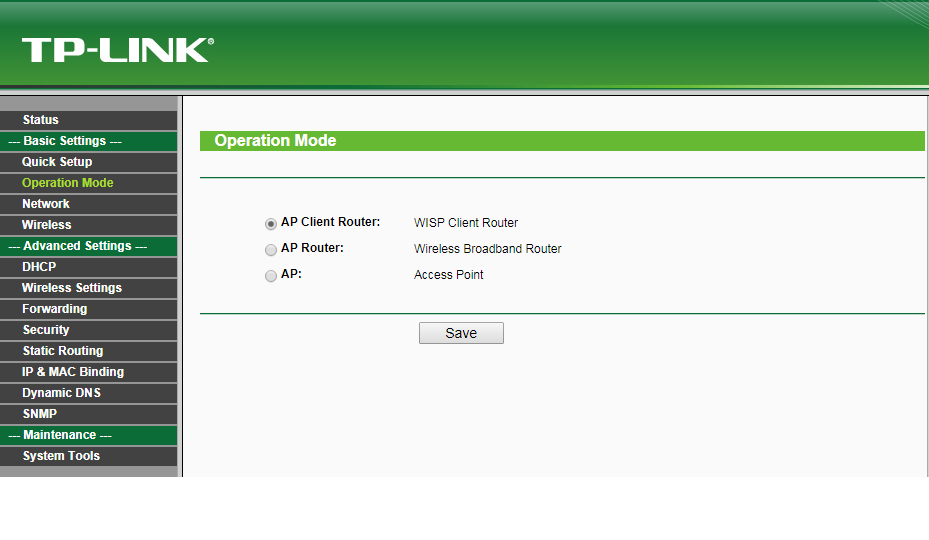Viewport: 929px width, 540px height.
Task: Select the AP Client Router radio button
Action: pyautogui.click(x=271, y=224)
